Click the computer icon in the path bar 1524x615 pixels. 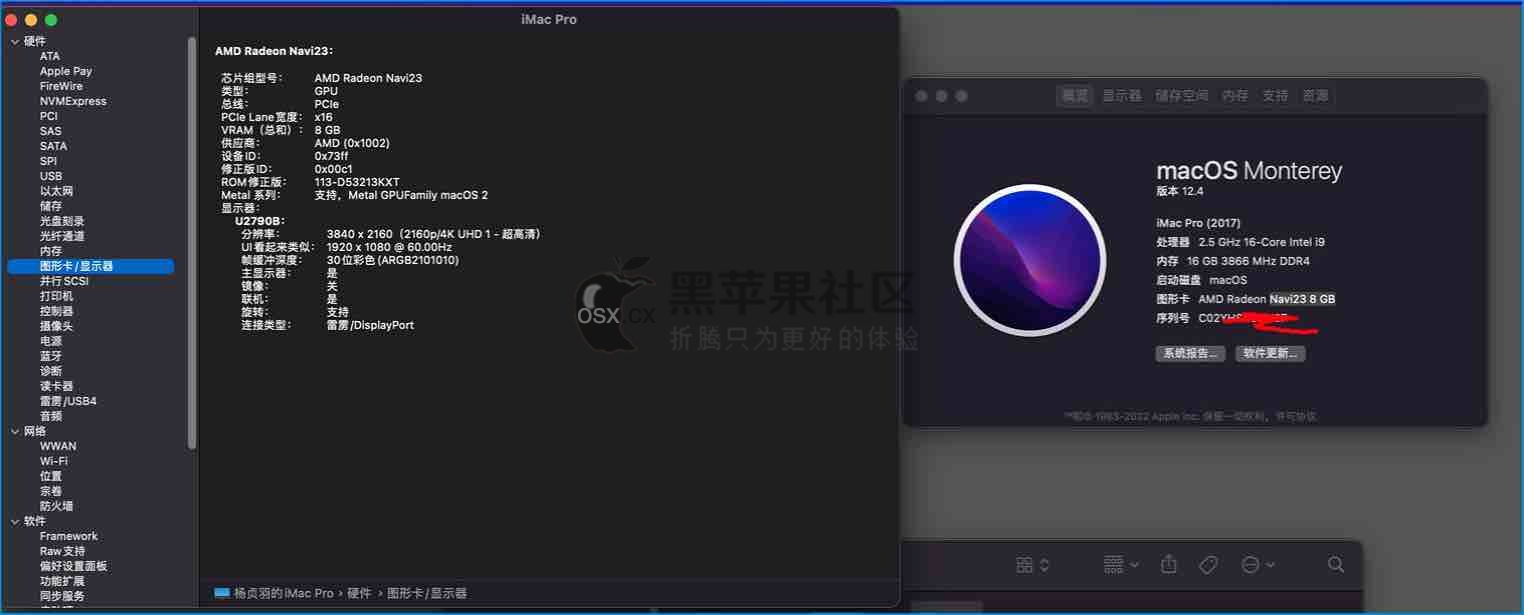pos(222,593)
